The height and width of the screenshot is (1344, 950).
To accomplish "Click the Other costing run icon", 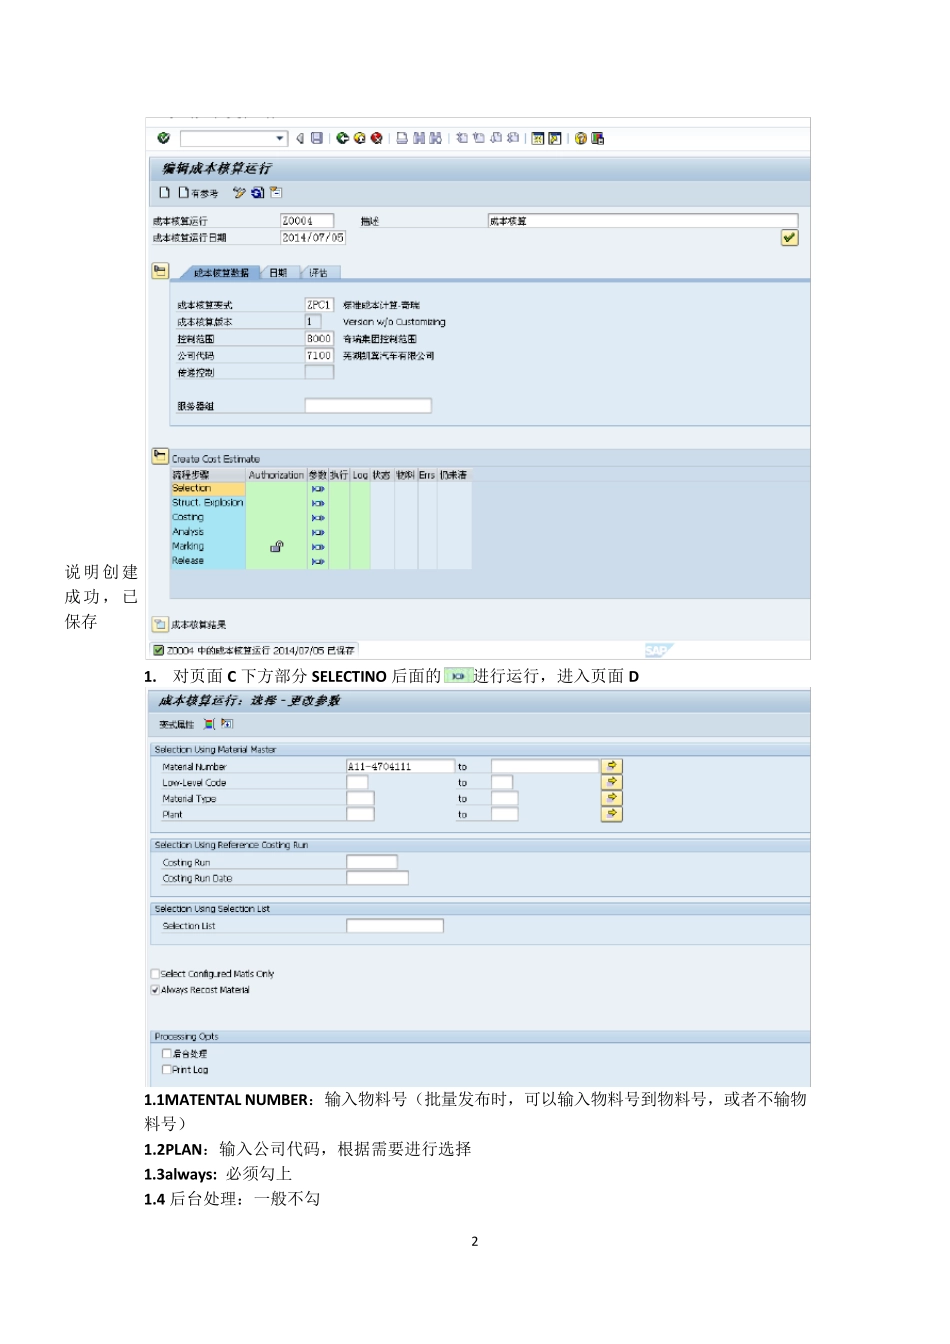I will click(258, 192).
